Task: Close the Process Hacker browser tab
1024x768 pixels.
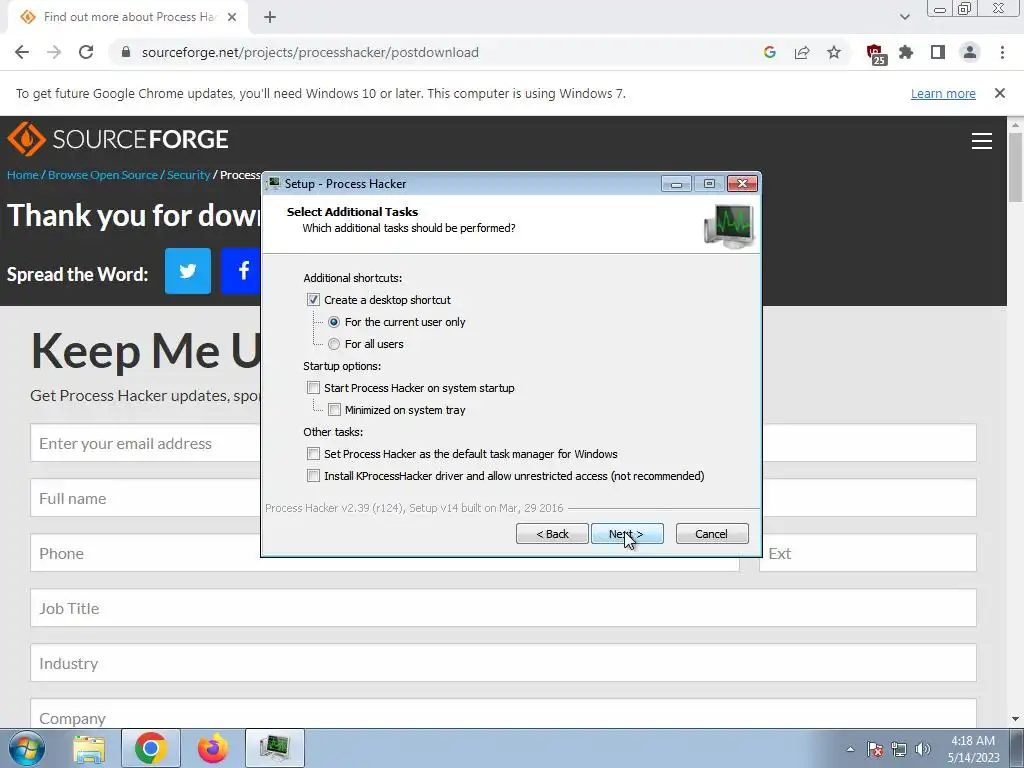Action: click(232, 17)
